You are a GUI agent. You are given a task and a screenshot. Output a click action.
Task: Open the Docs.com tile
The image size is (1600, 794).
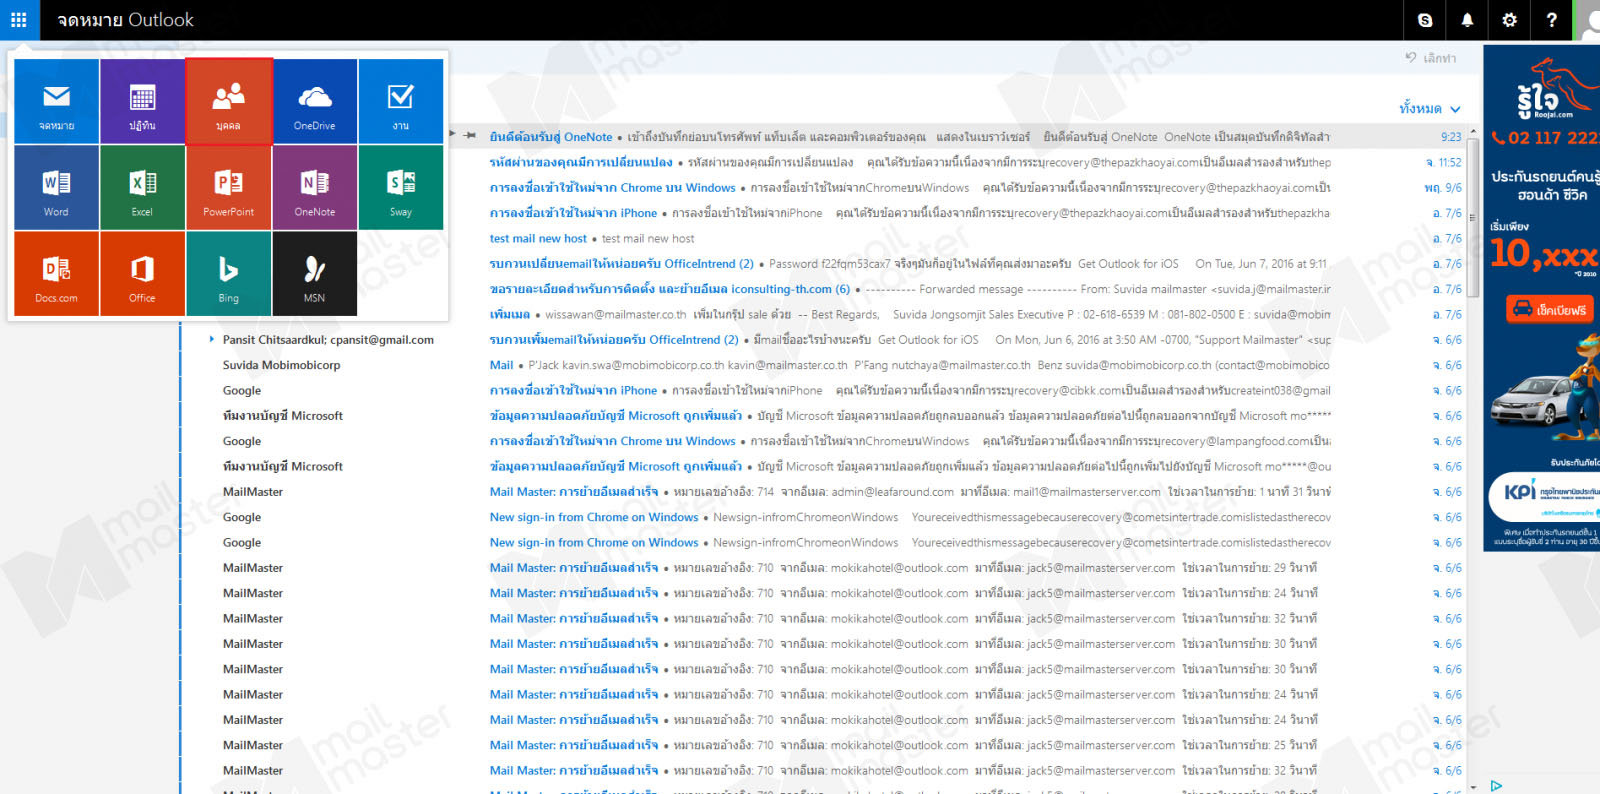pos(56,273)
